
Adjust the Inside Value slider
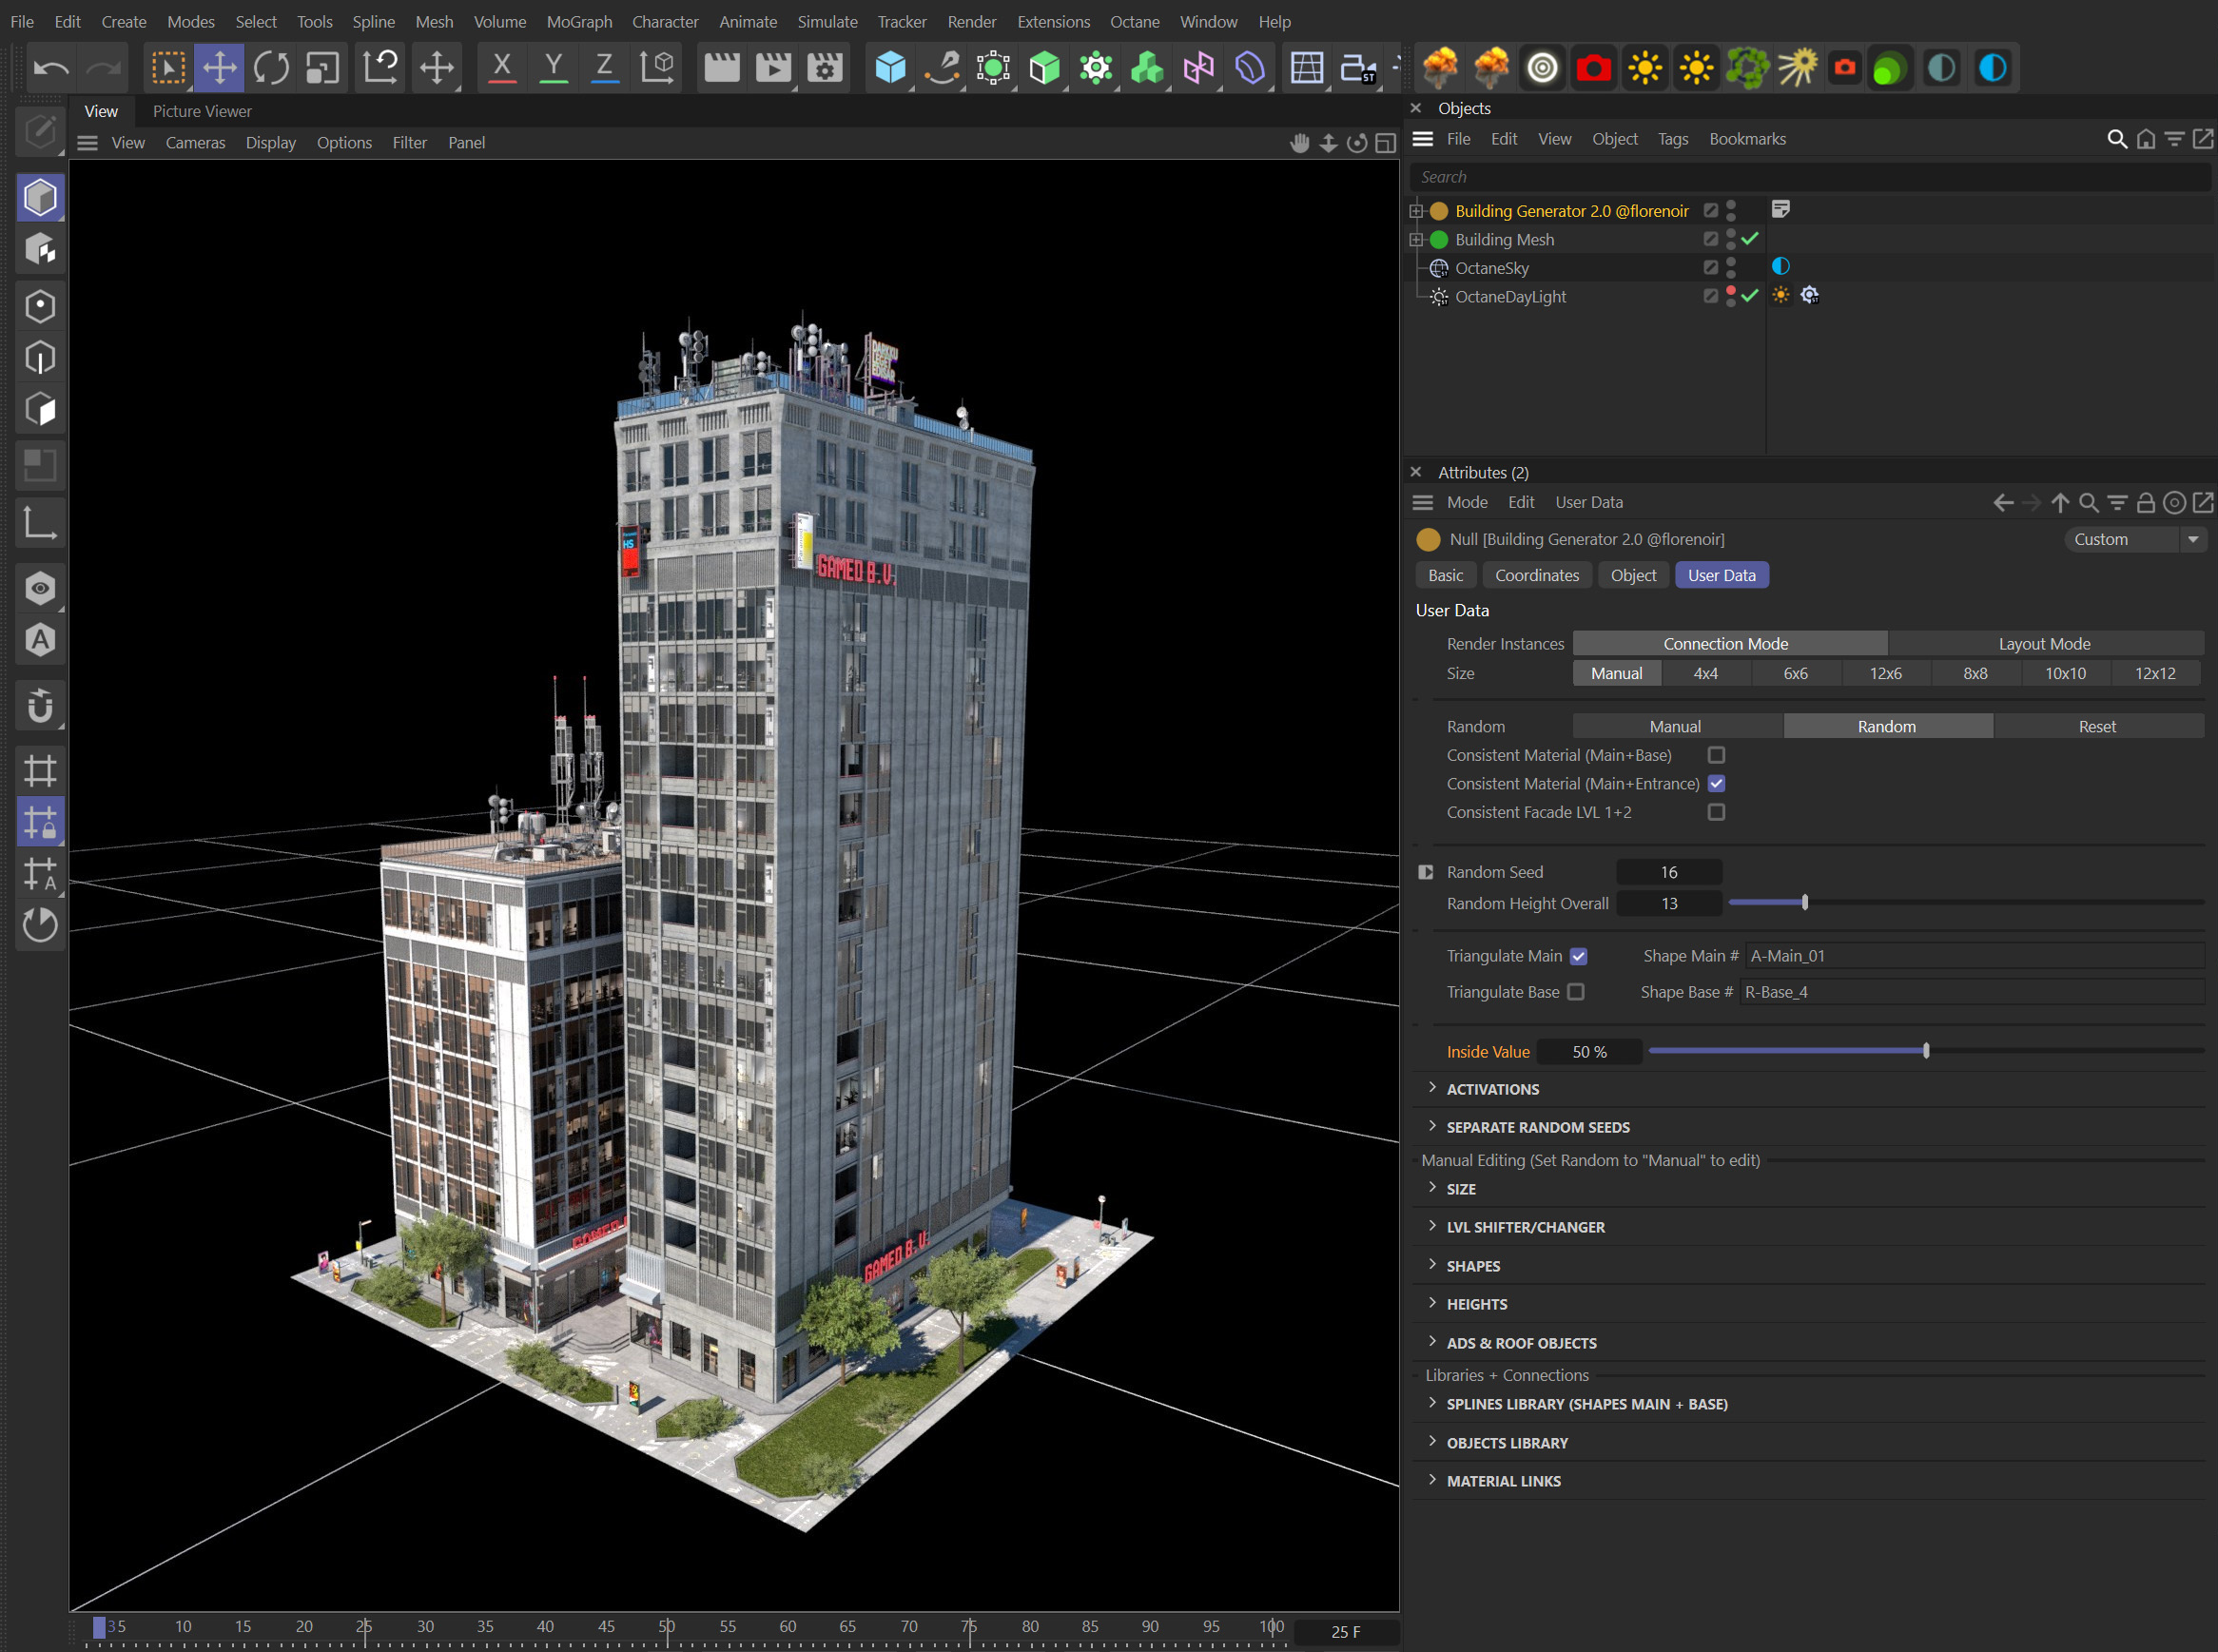click(x=1925, y=1051)
